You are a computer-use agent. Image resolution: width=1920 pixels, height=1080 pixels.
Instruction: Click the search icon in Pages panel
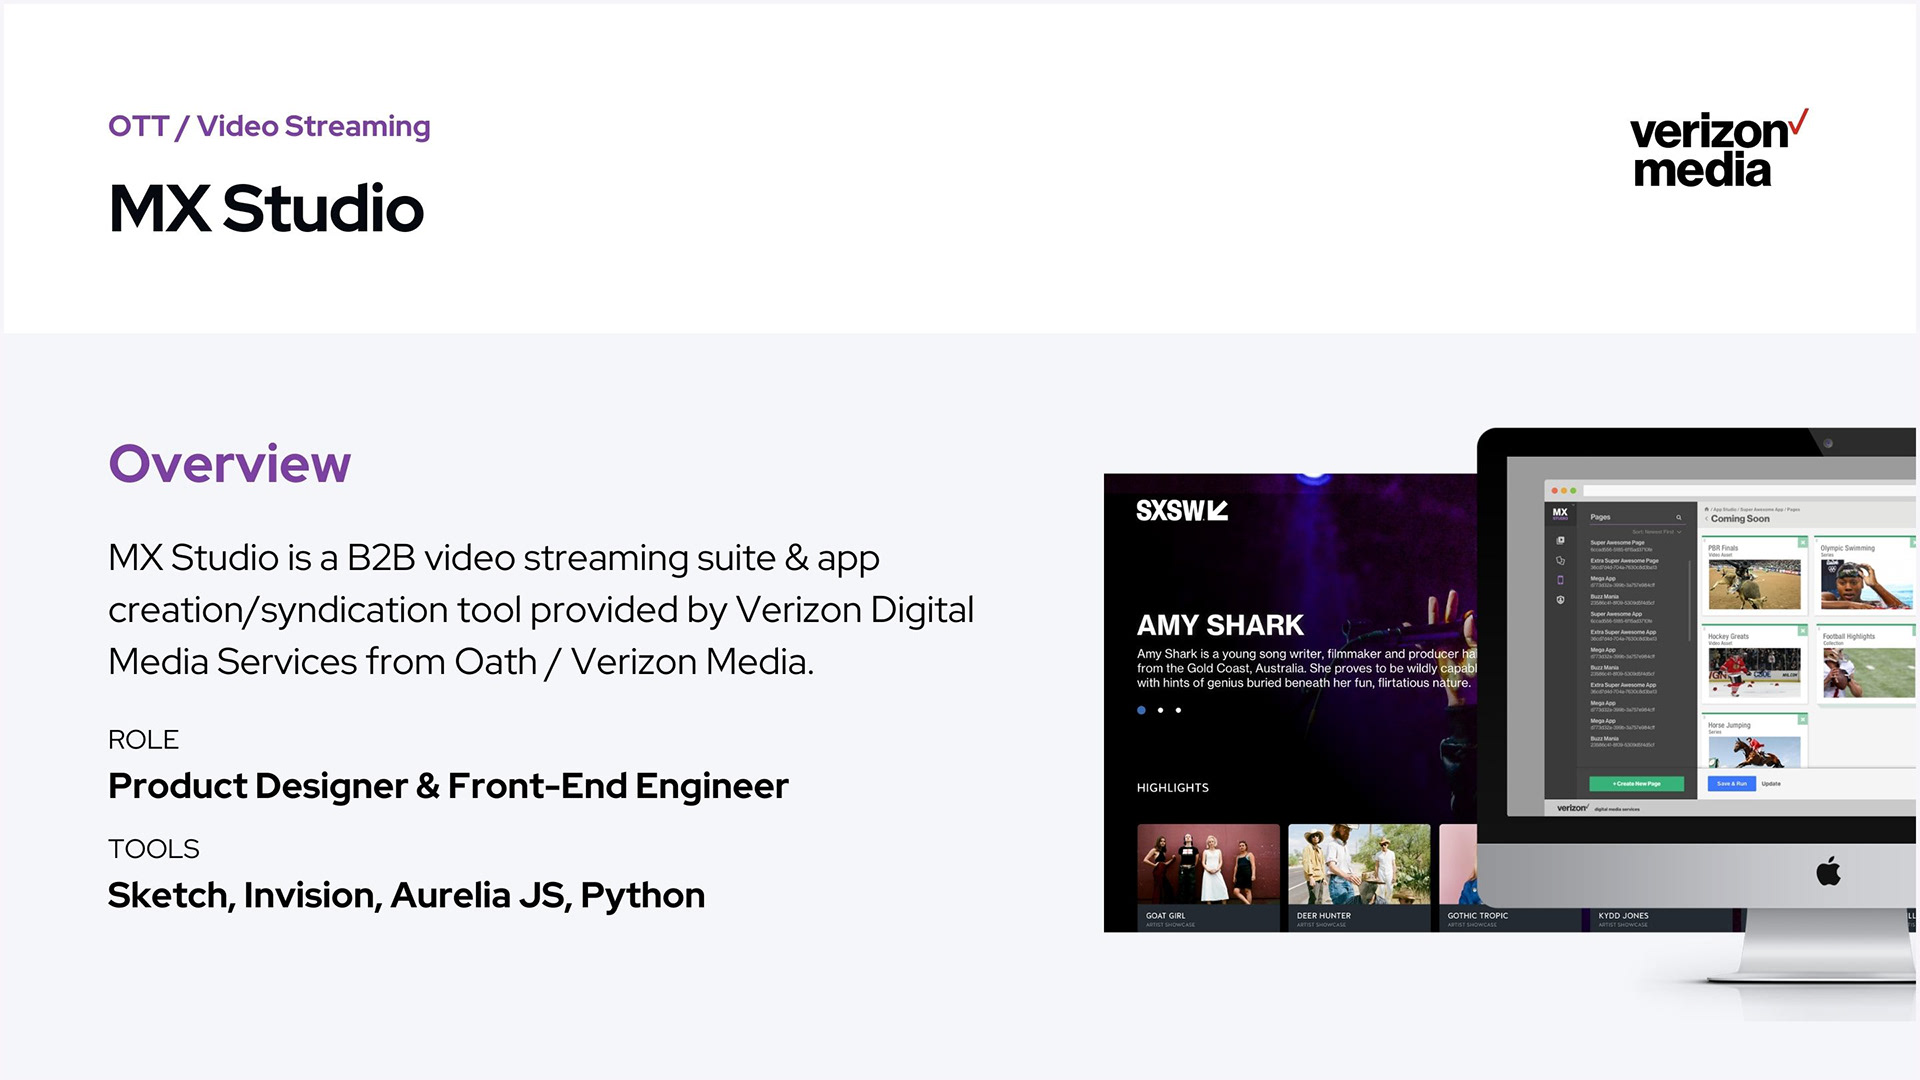1679,518
